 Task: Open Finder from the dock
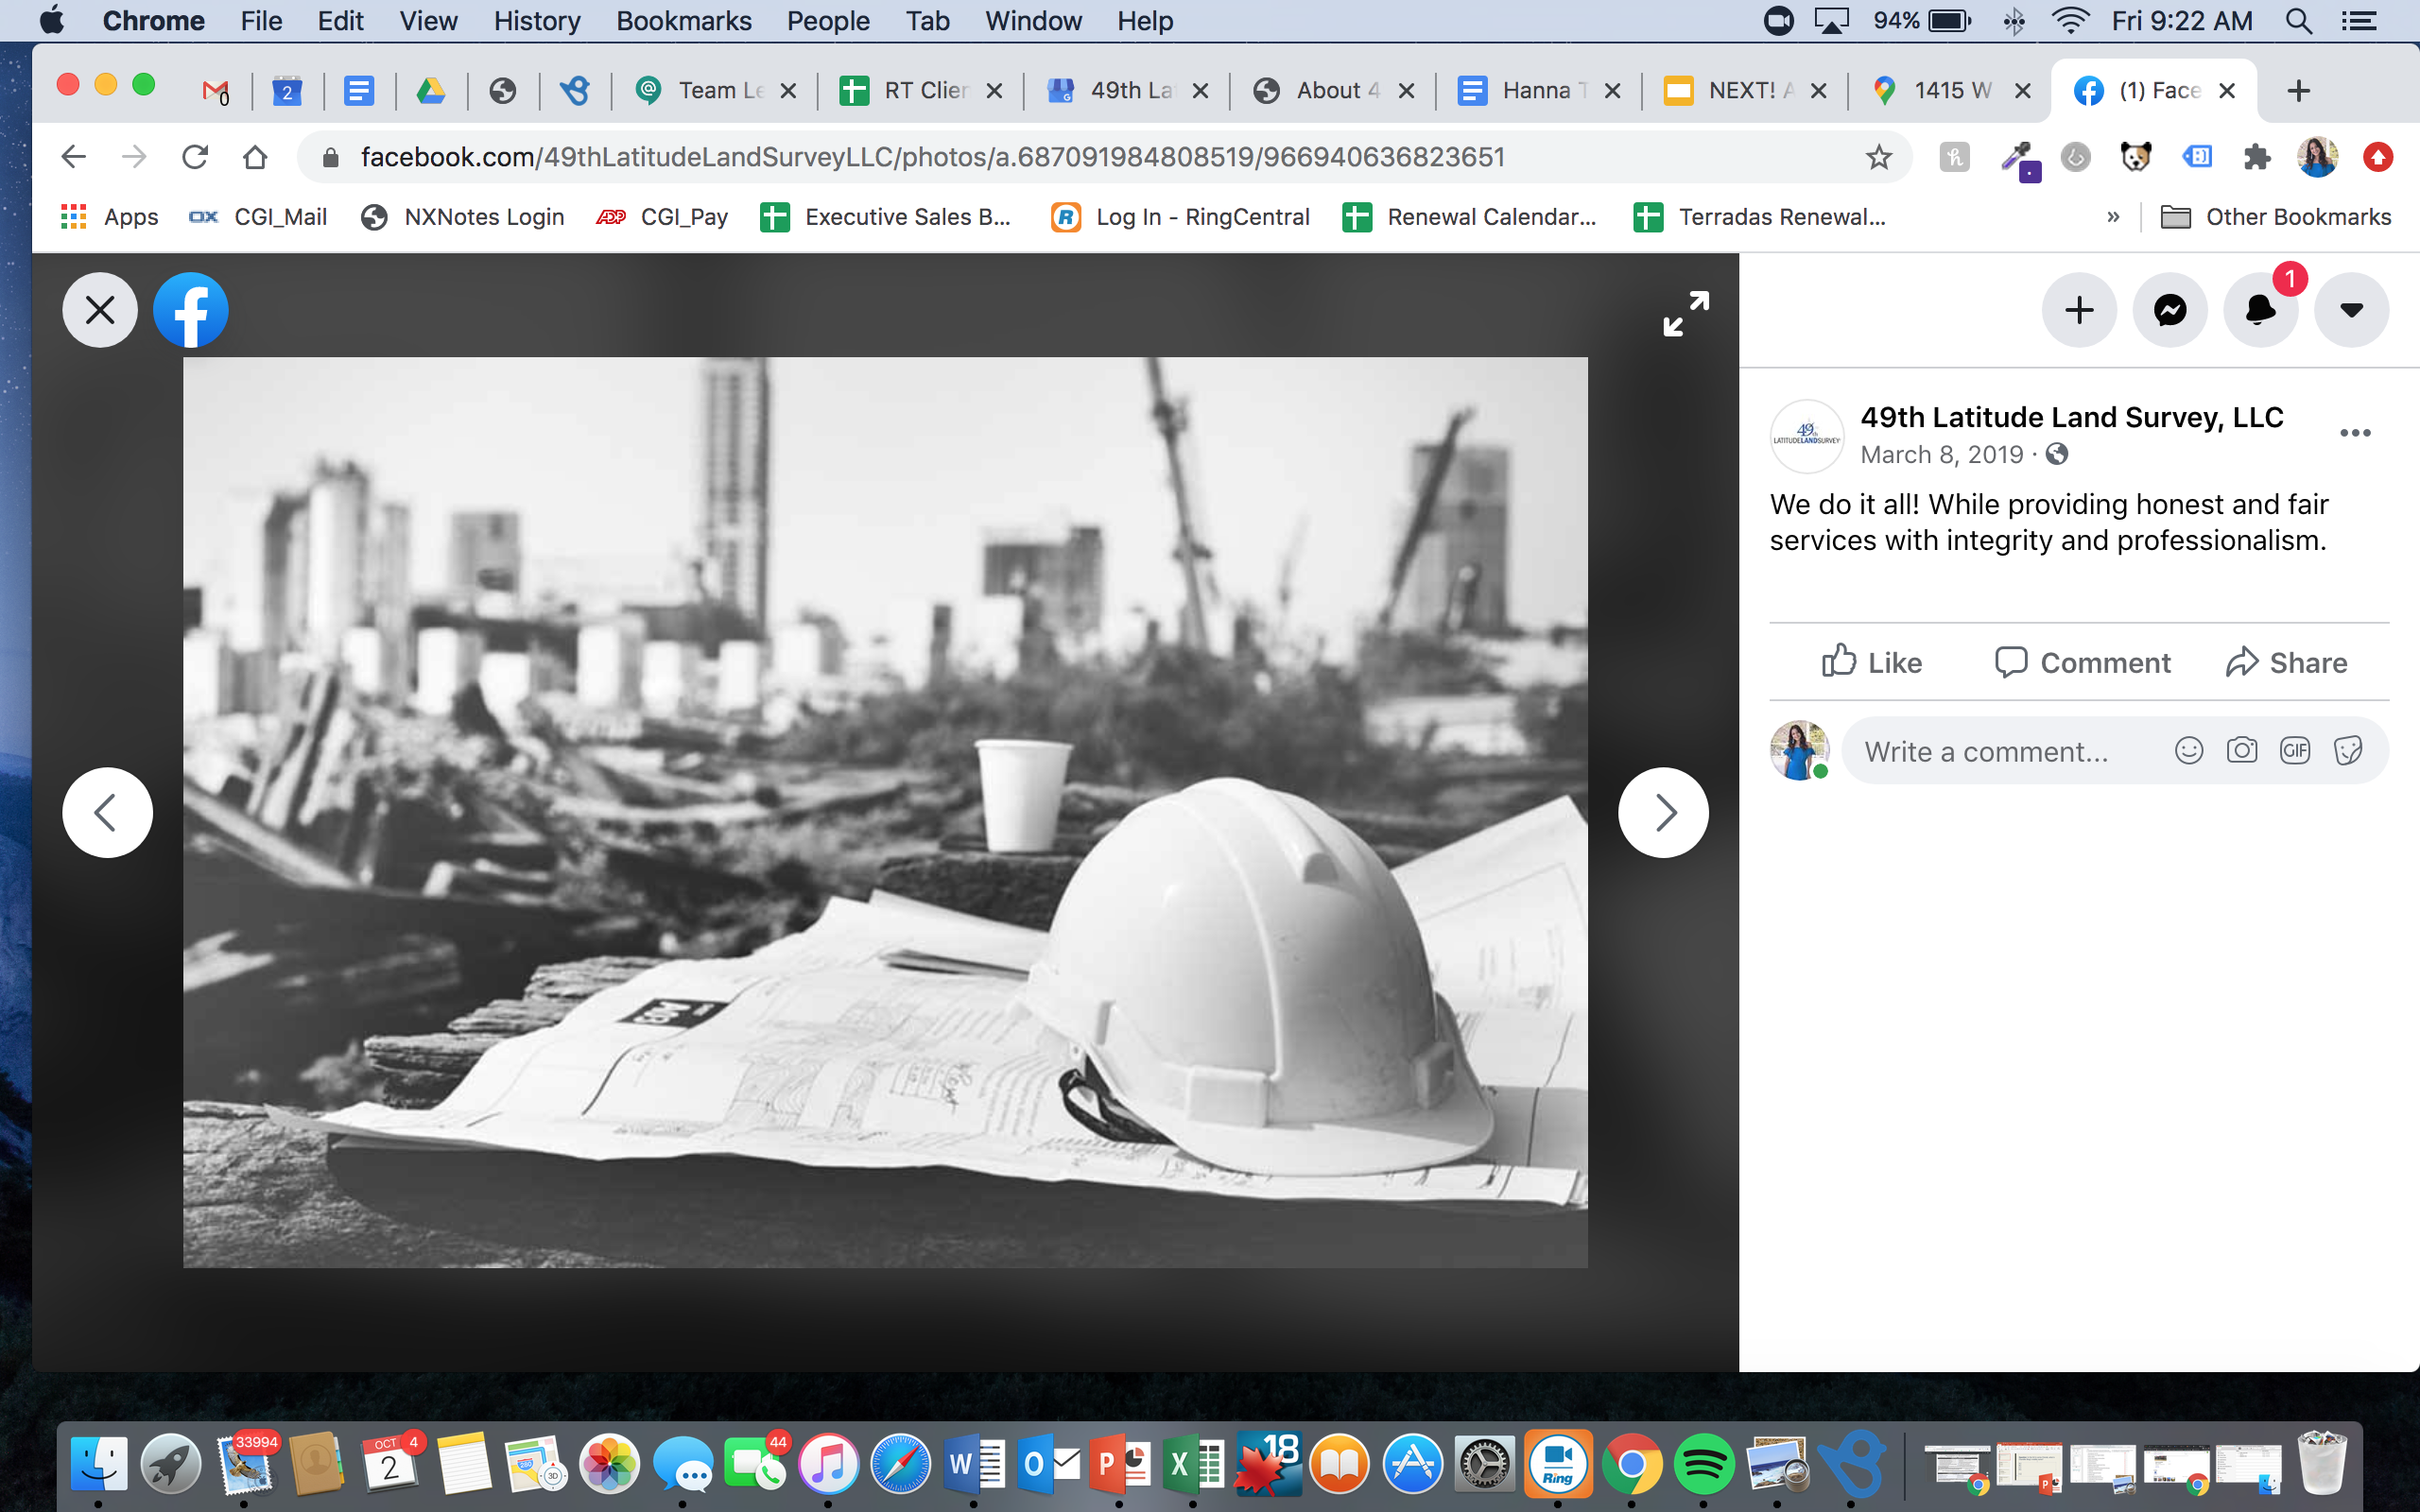pyautogui.click(x=99, y=1465)
